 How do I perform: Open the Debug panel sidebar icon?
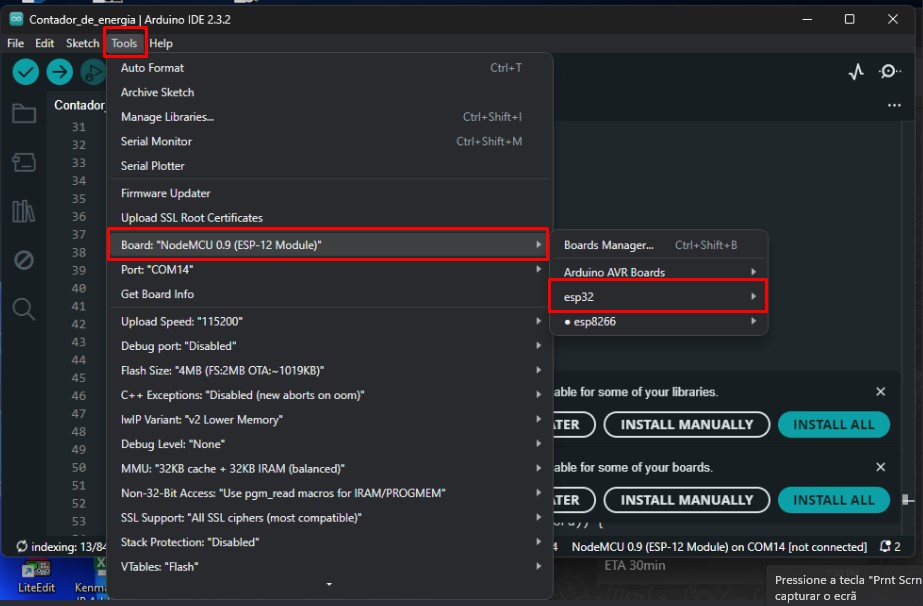click(x=25, y=260)
